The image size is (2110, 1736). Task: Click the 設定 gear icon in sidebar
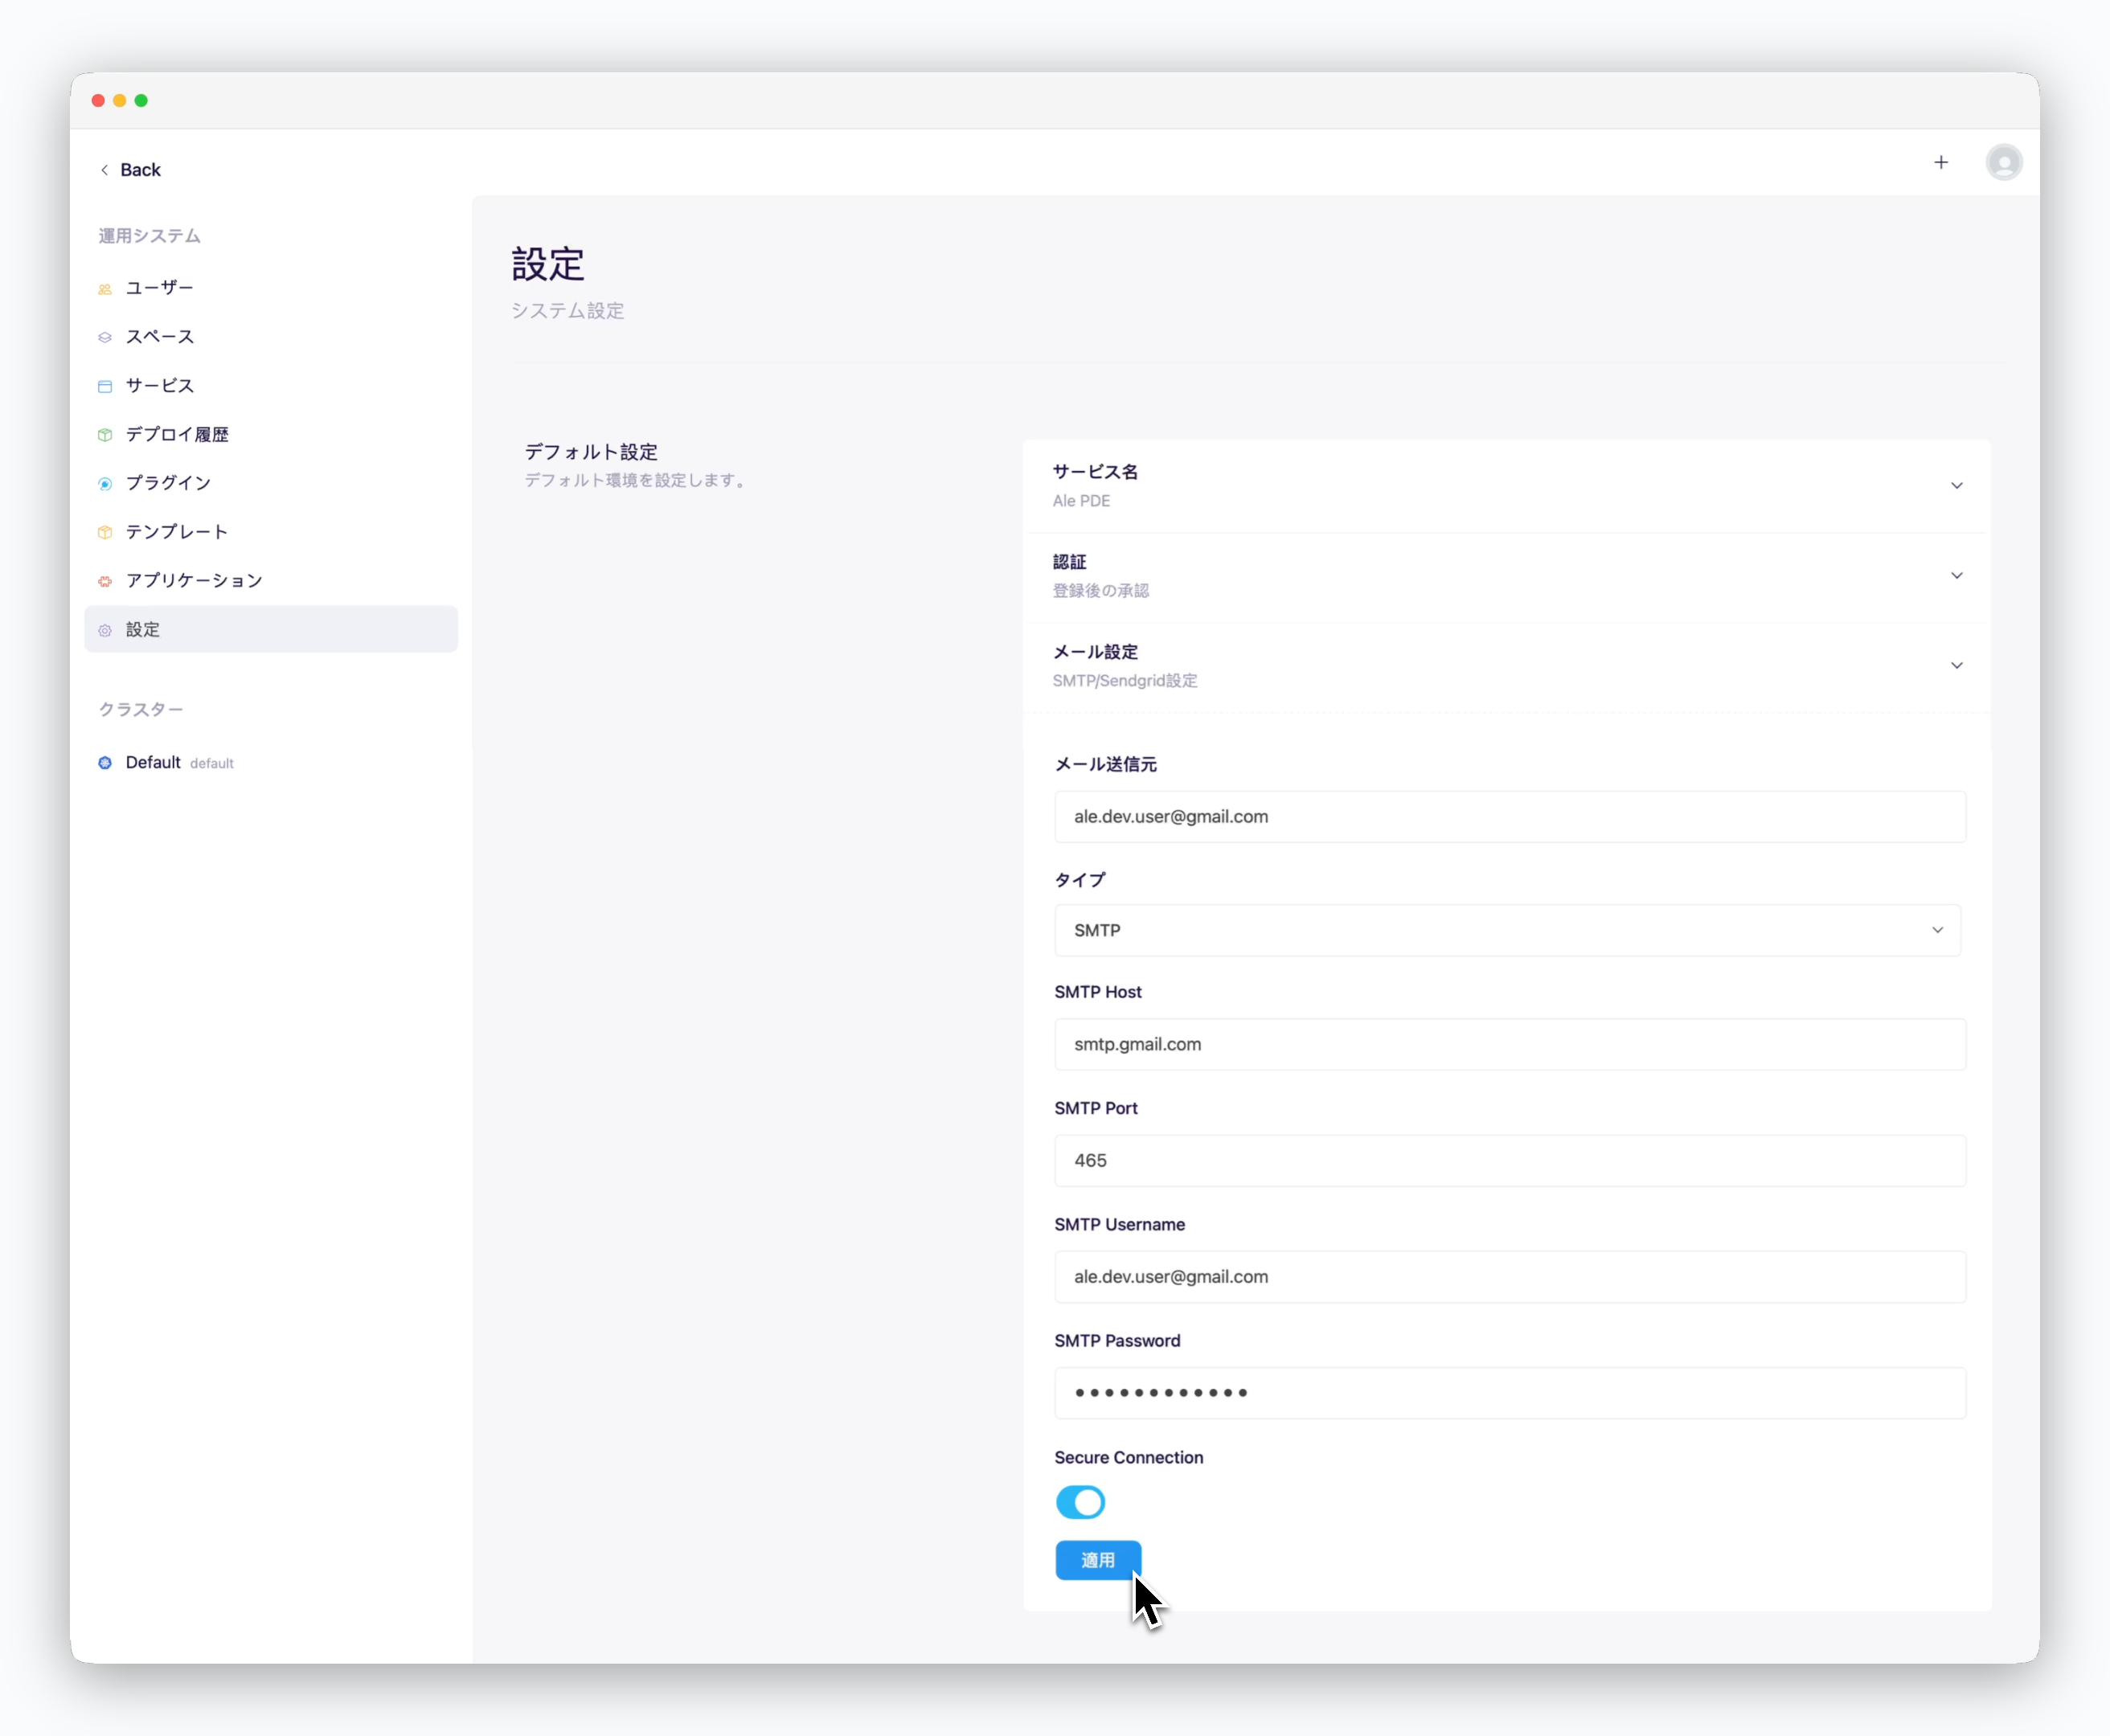105,630
